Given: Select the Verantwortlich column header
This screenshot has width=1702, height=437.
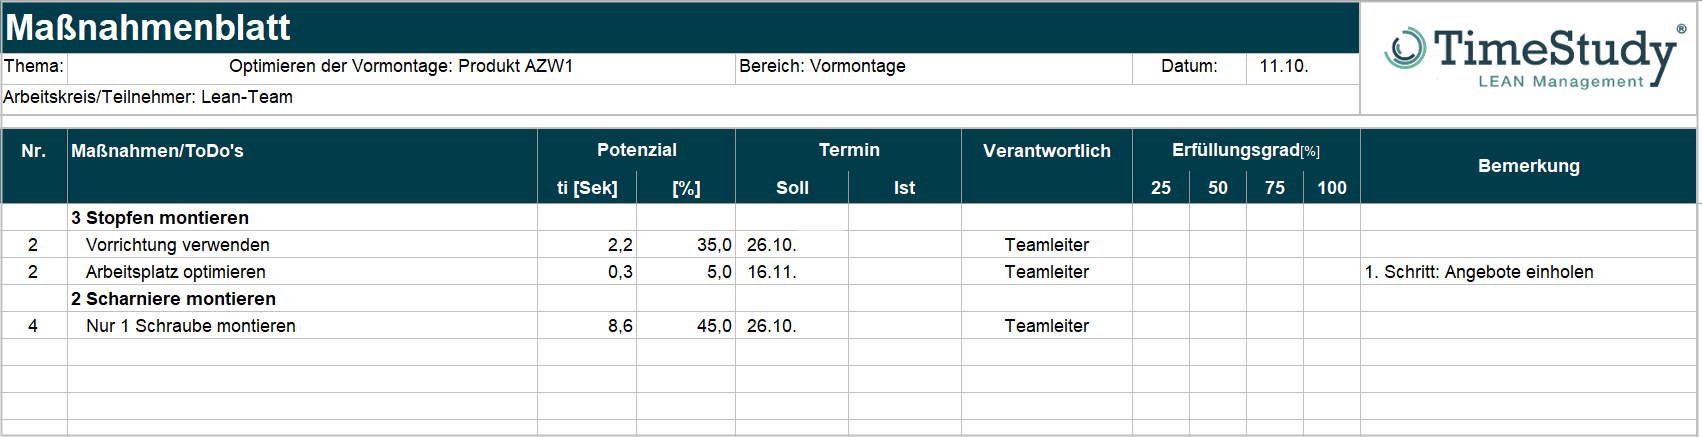Looking at the screenshot, I should pos(1046,151).
